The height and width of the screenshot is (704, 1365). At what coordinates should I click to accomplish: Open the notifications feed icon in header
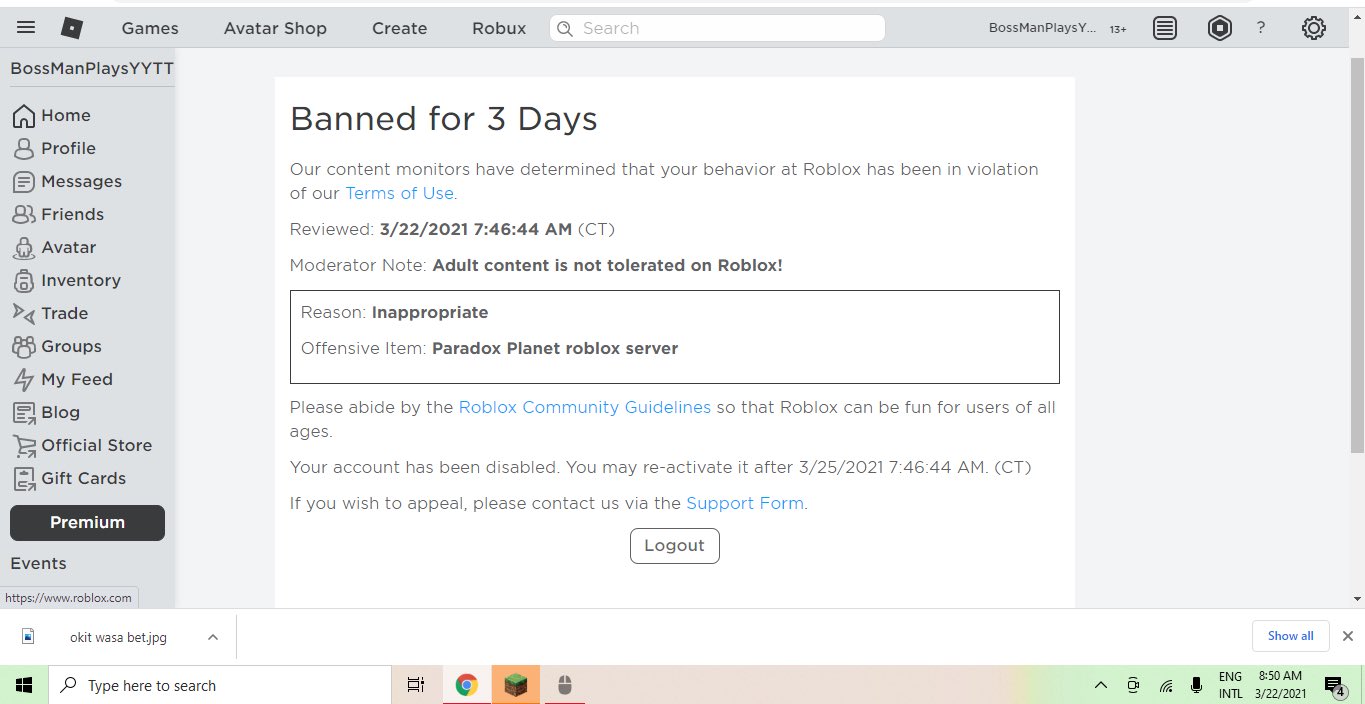[1165, 28]
